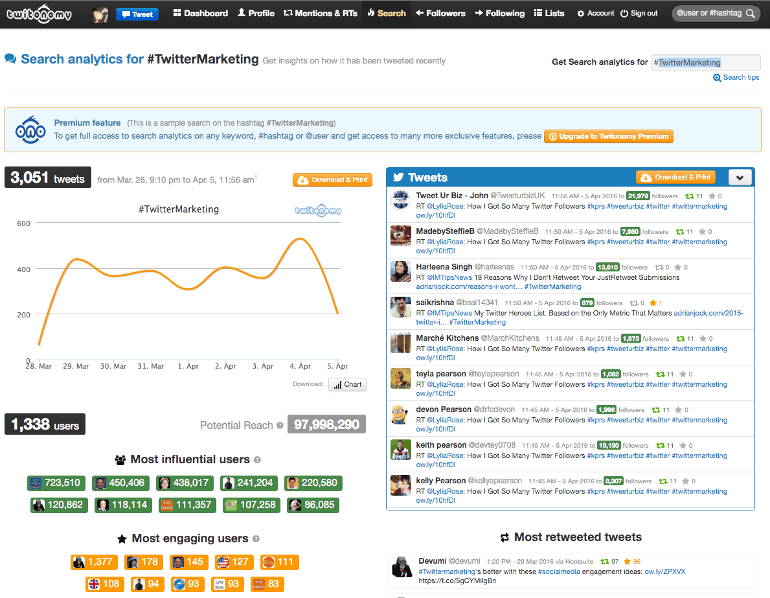Click #TwitterMarketing hashtag in premium notice

click(300, 123)
